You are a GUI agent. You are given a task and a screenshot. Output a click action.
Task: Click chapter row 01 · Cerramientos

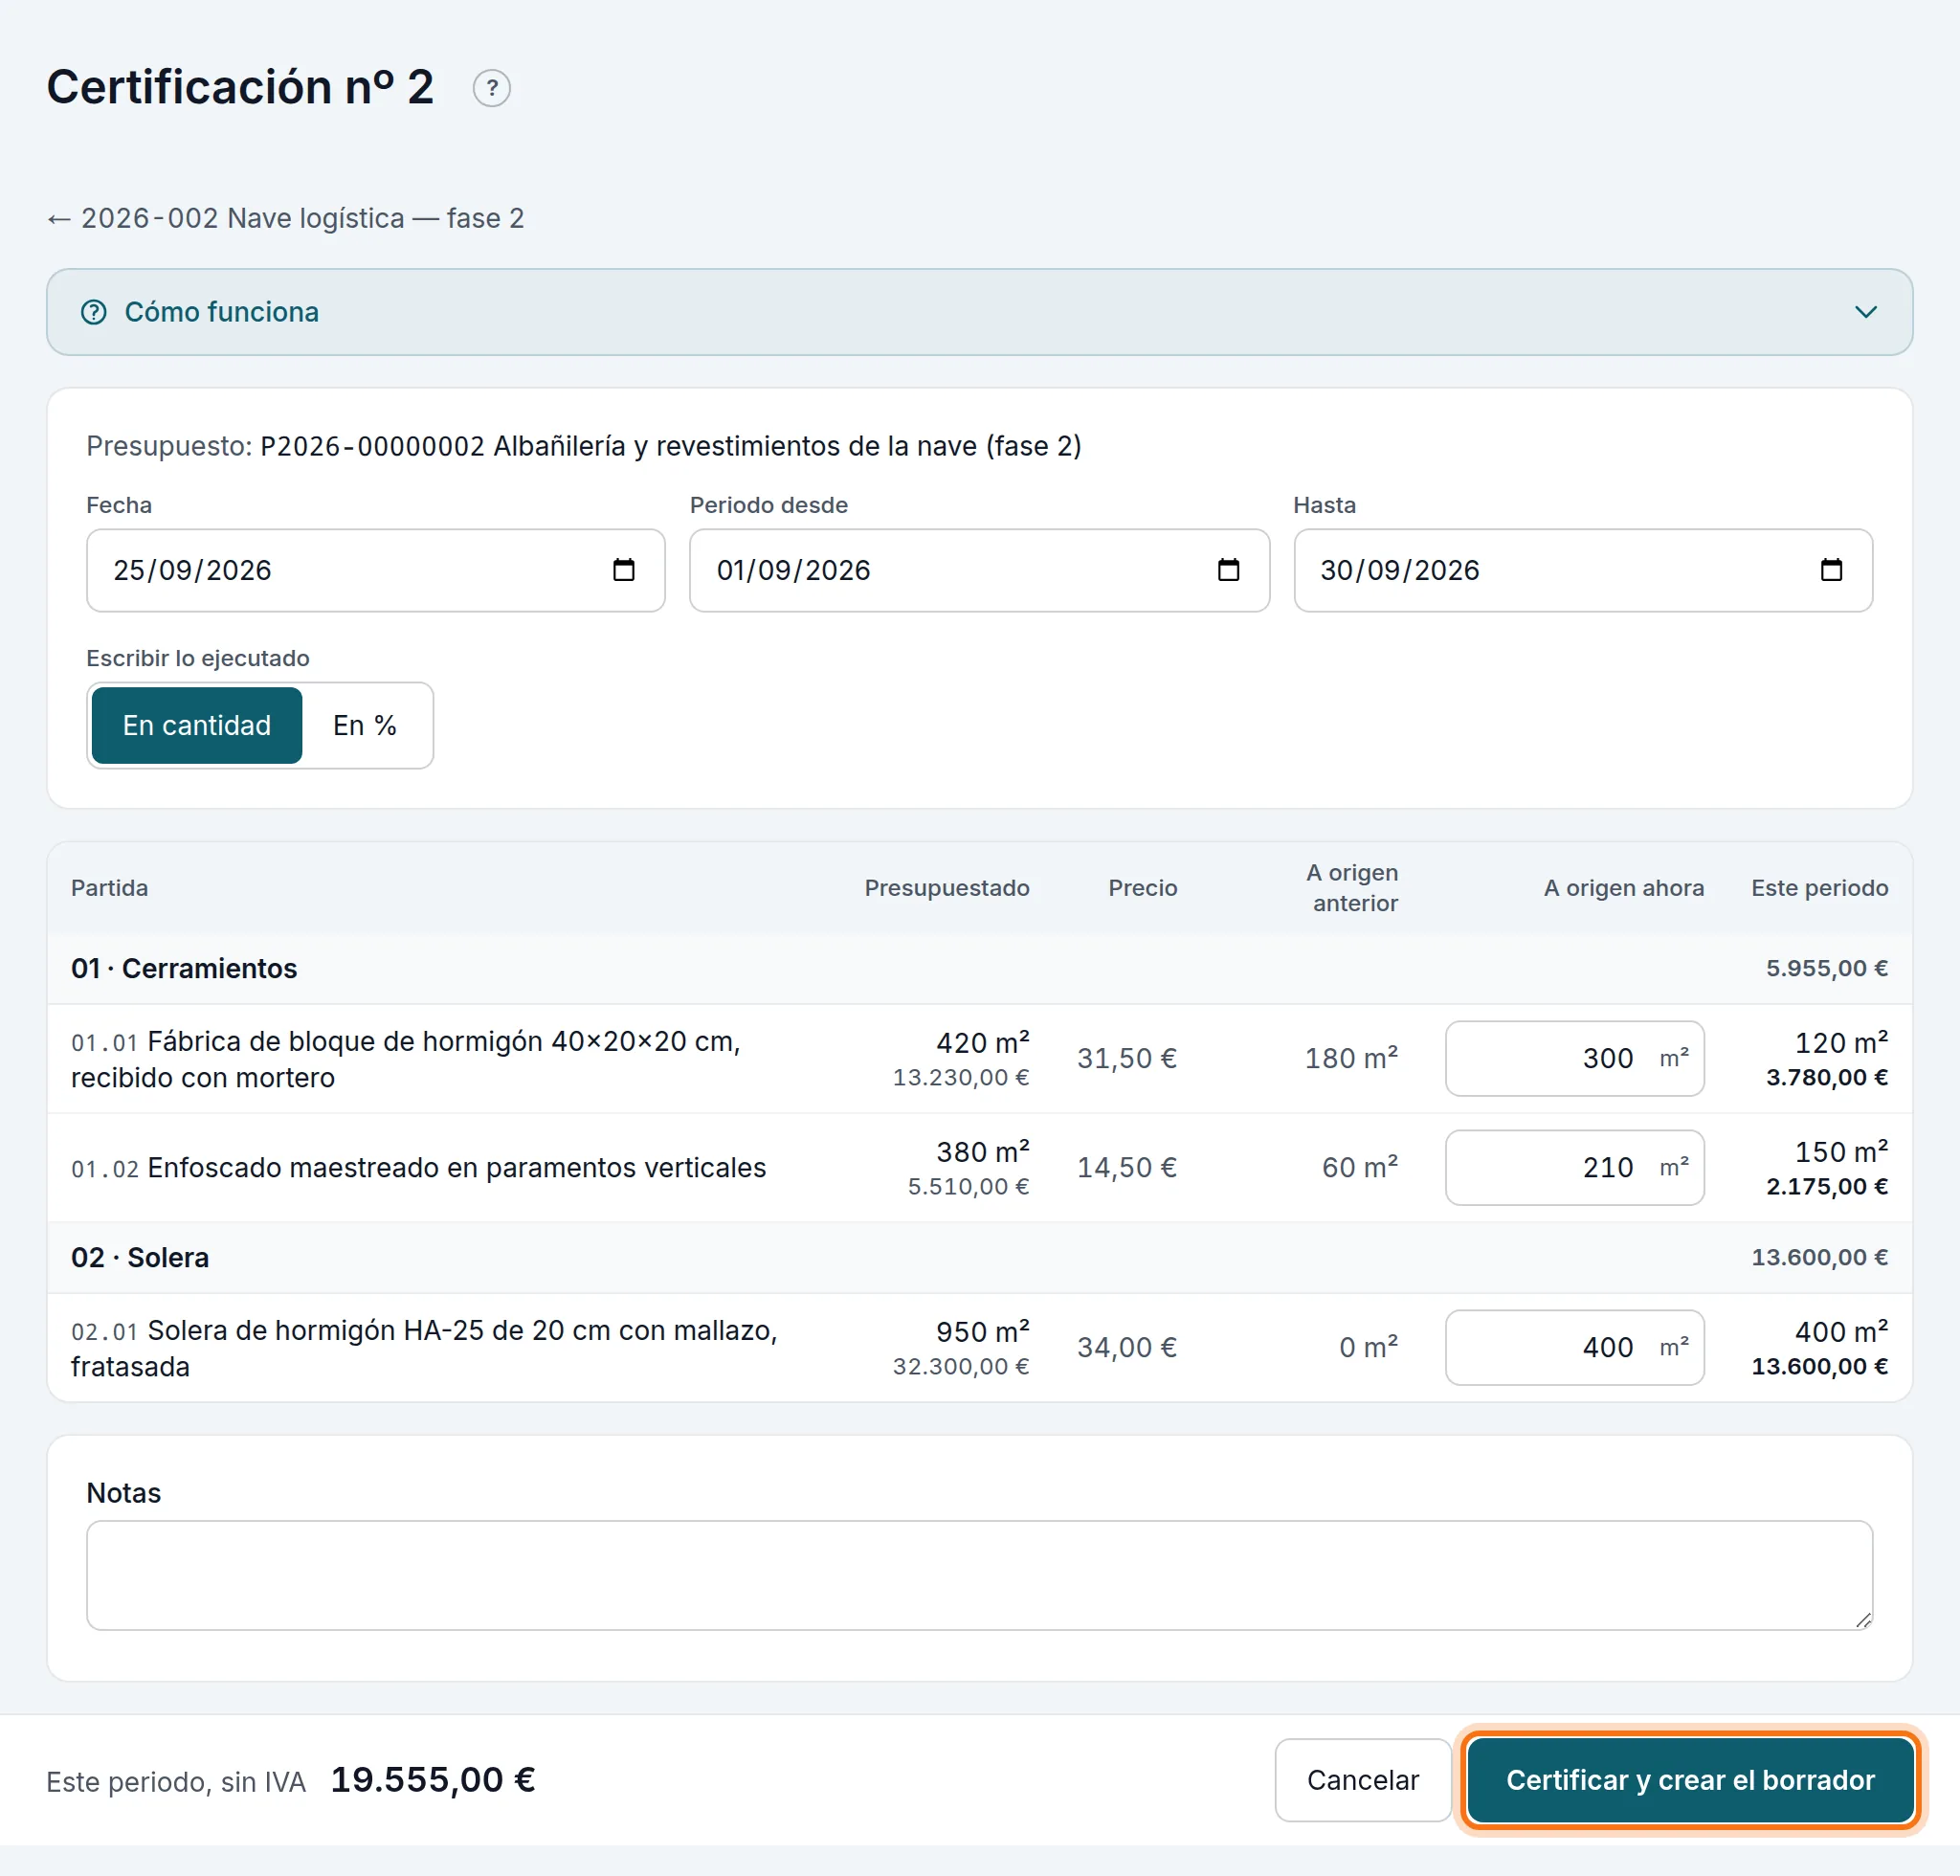coord(979,968)
